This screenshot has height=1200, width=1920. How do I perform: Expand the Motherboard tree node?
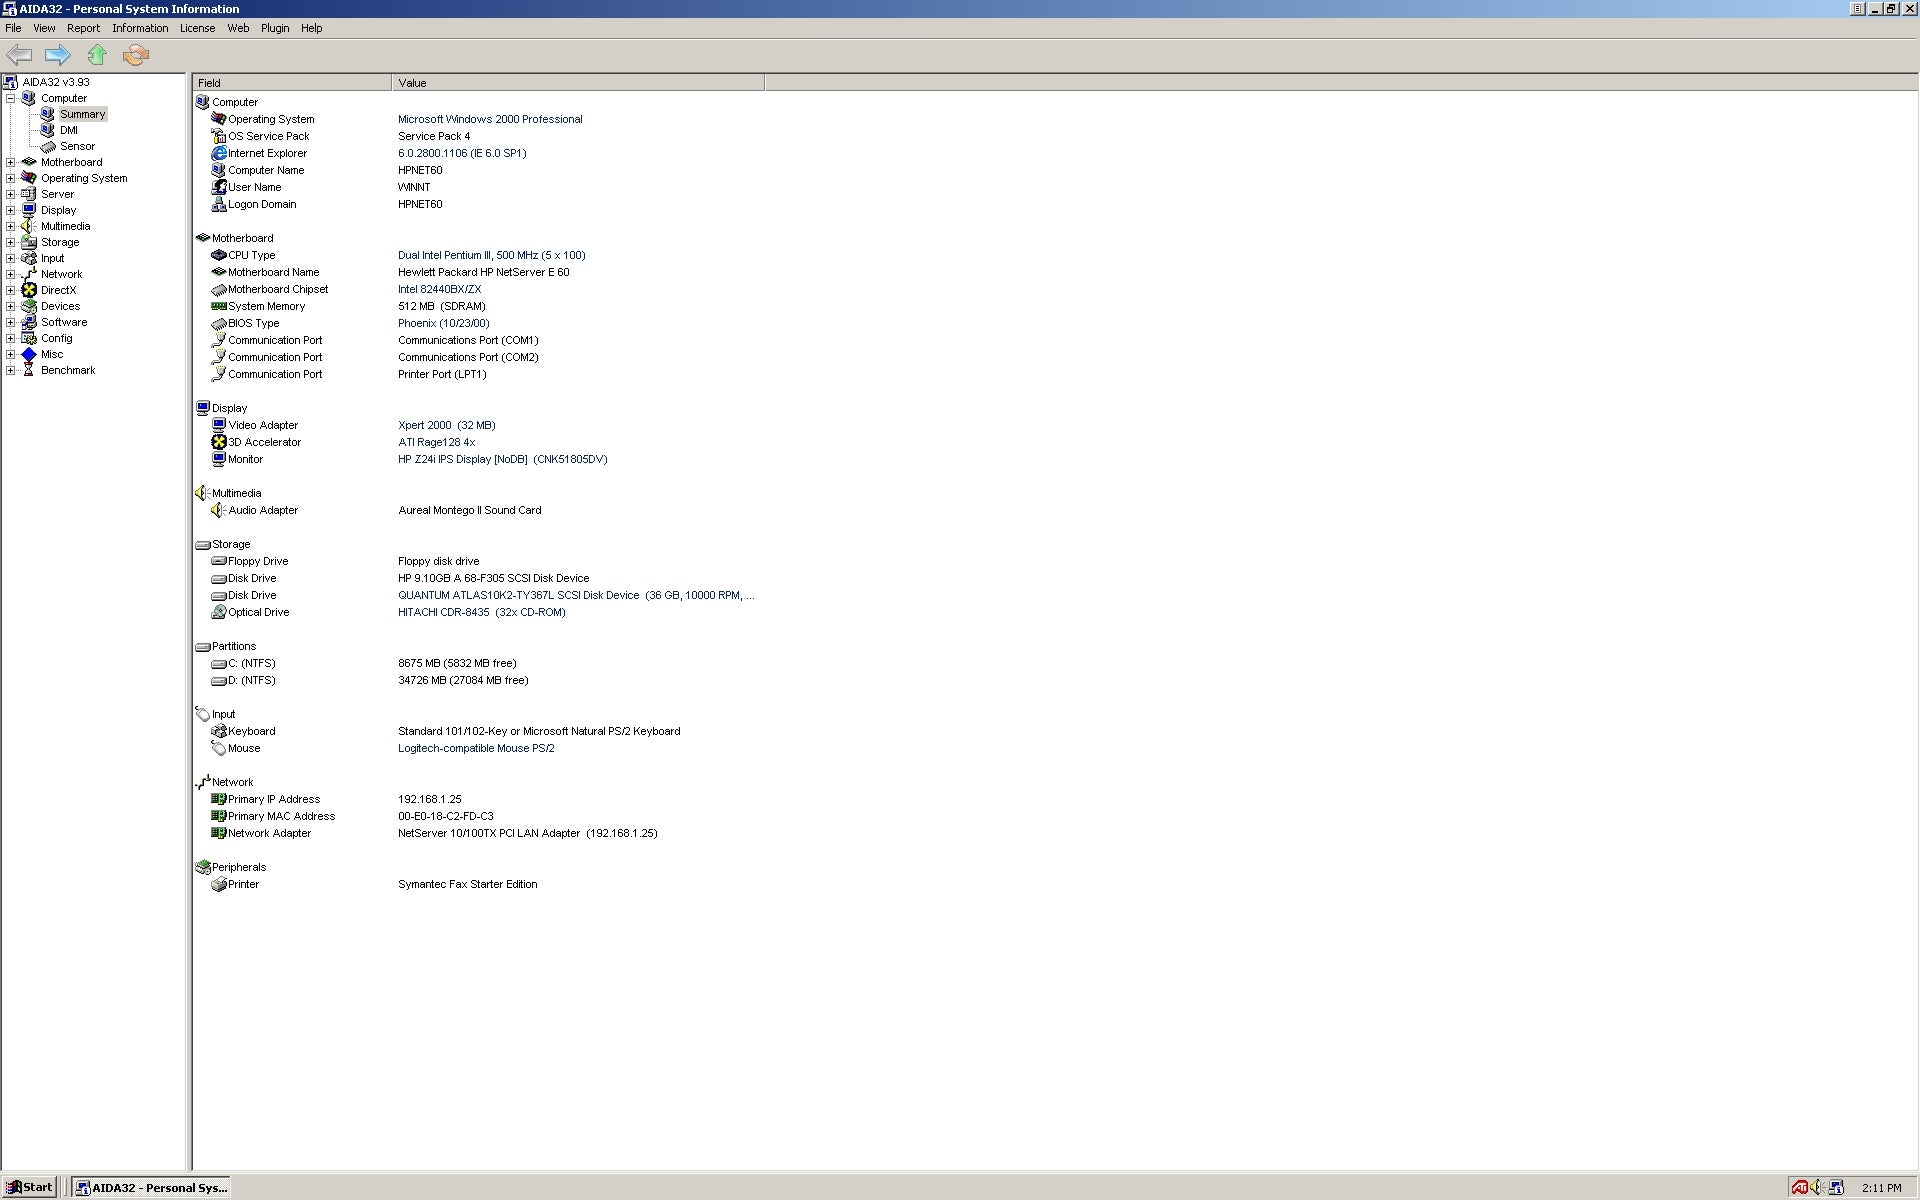[11, 162]
